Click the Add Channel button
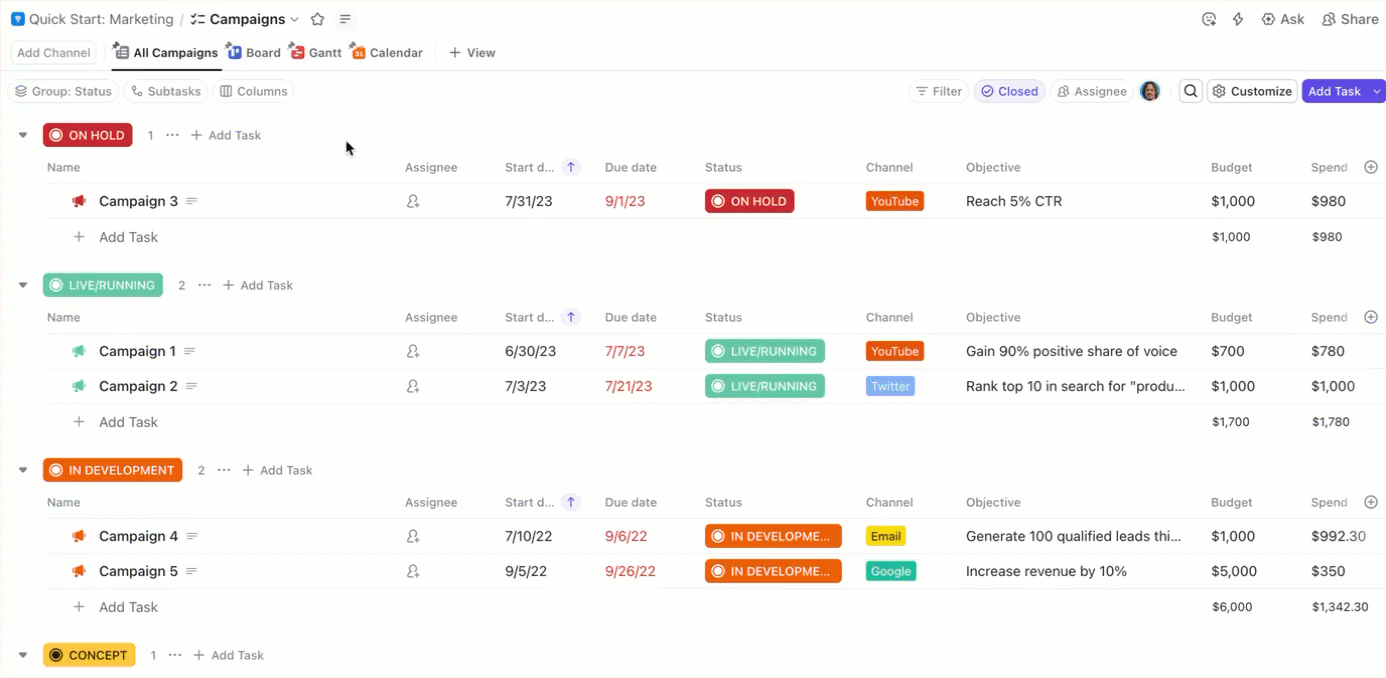 tap(53, 52)
